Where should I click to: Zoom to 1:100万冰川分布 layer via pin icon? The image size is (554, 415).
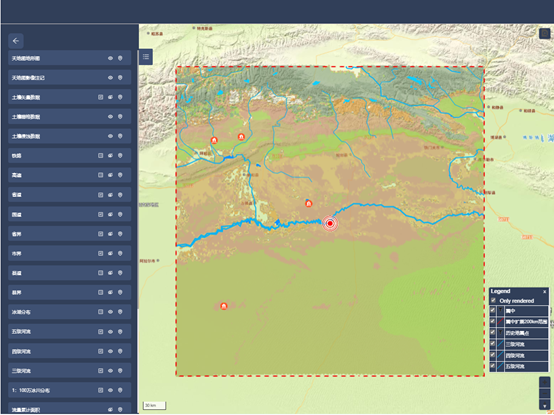(120, 390)
